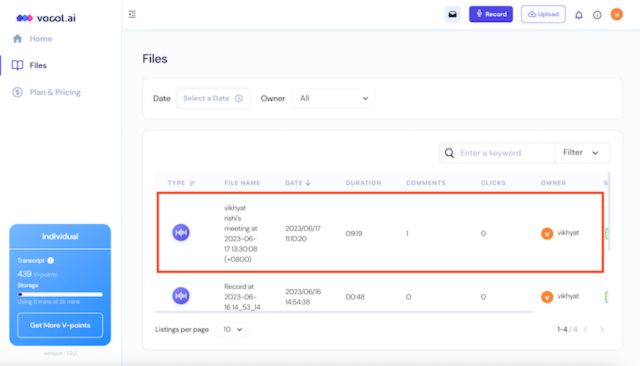The image size is (640, 366).
Task: Open audio icon of Record at 2023-06-16 row
Action: (x=181, y=296)
